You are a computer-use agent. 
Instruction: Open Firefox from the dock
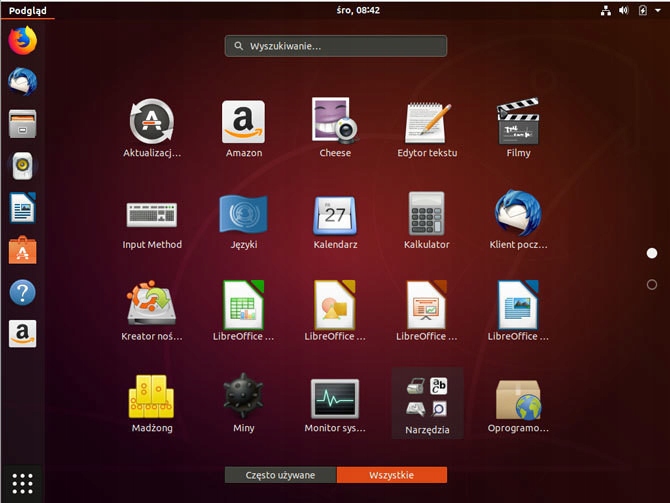[23, 41]
